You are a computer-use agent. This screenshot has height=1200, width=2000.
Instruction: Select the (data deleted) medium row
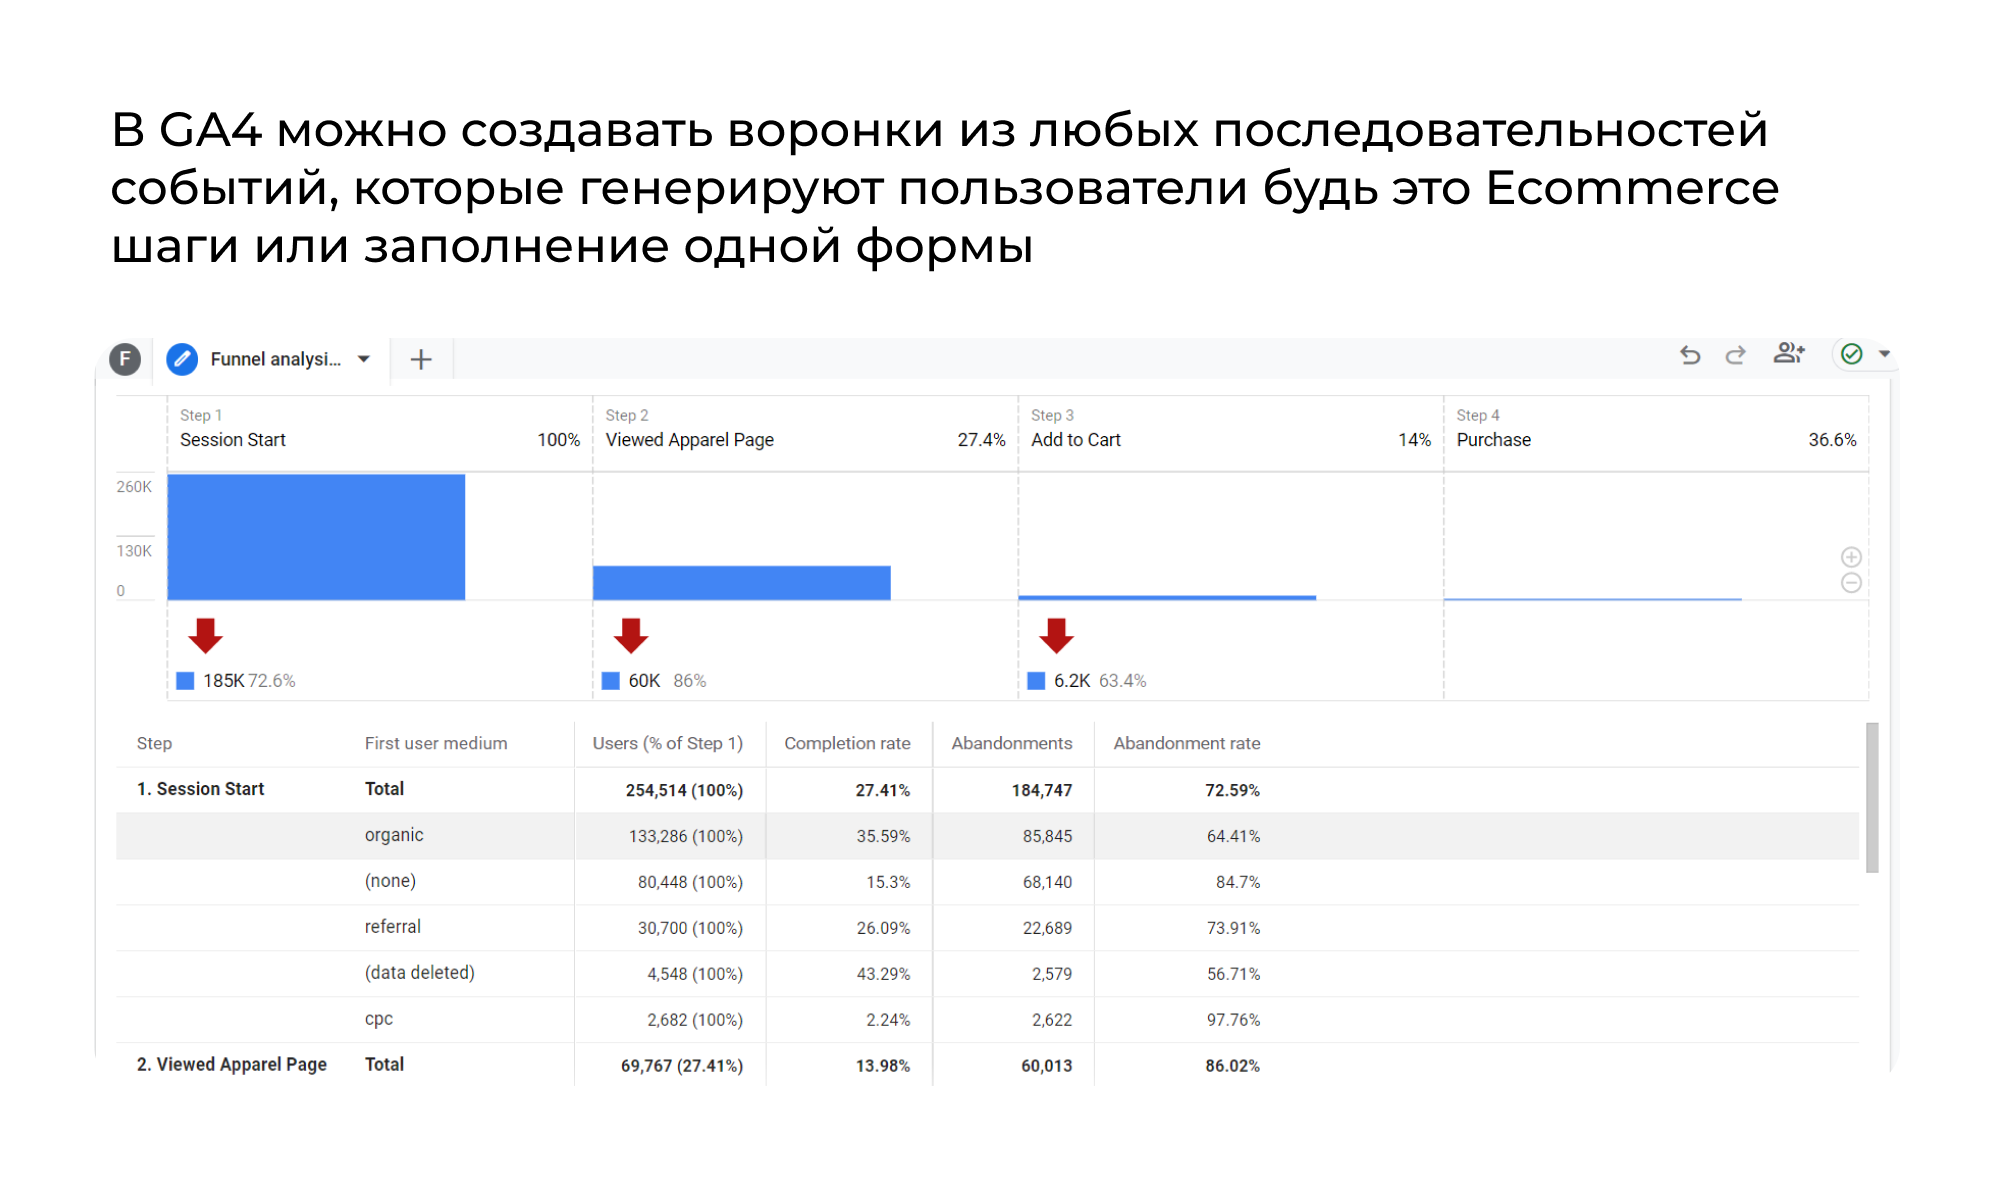coord(987,974)
